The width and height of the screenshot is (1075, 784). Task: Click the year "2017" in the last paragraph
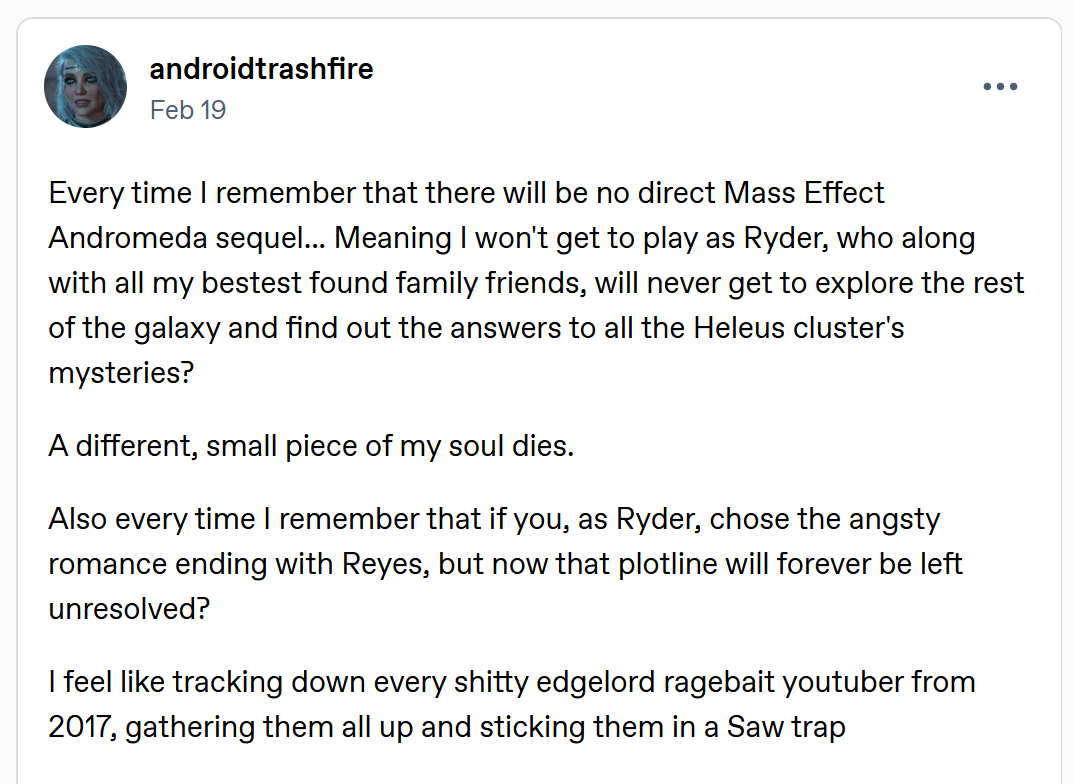tap(82, 727)
